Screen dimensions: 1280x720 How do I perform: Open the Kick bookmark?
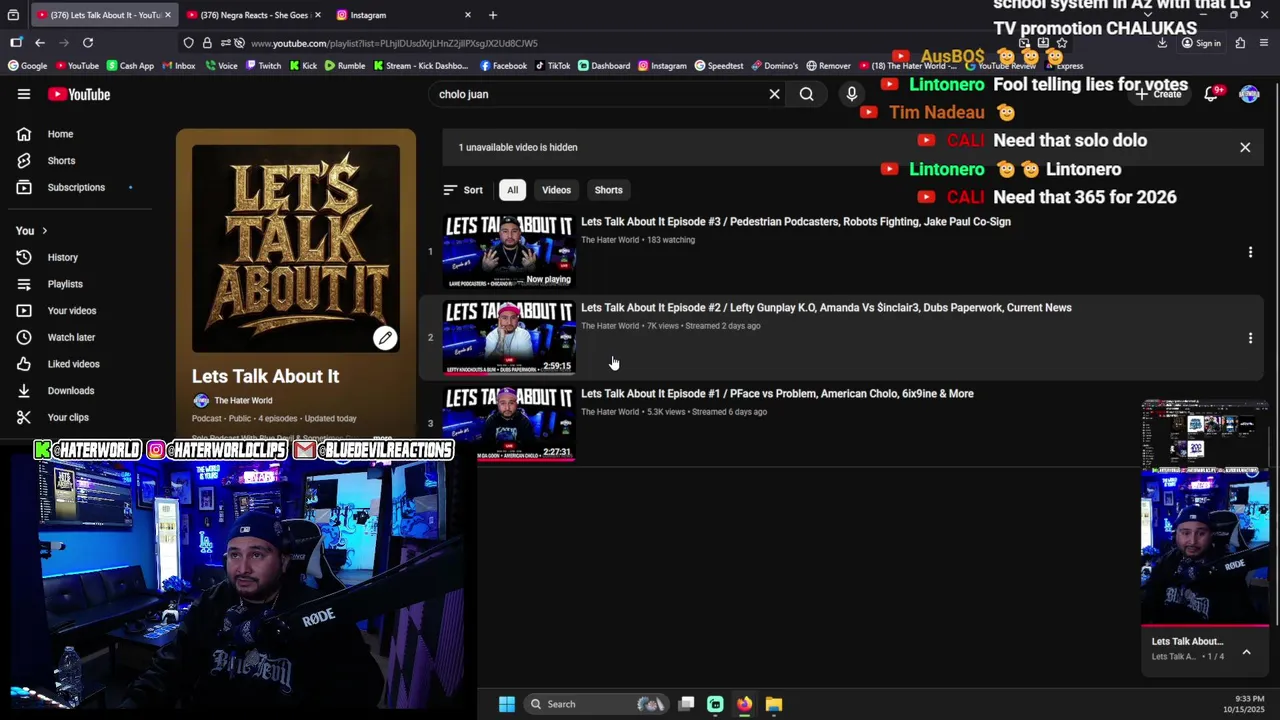303,66
